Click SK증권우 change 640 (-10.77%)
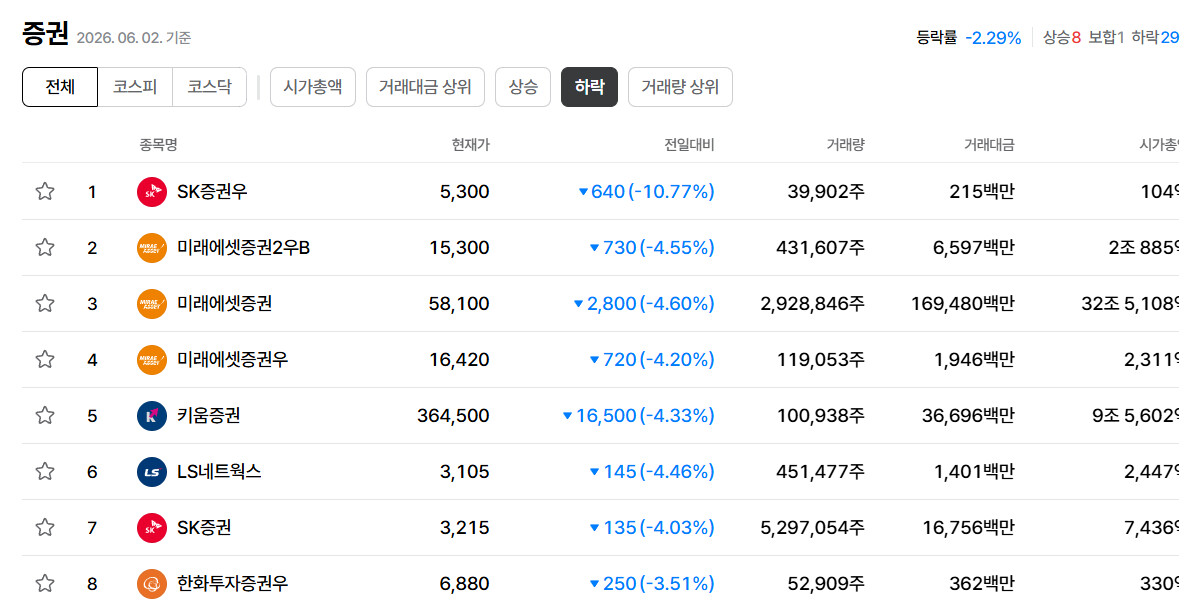Image resolution: width=1202 pixels, height=605 pixels. (x=647, y=191)
